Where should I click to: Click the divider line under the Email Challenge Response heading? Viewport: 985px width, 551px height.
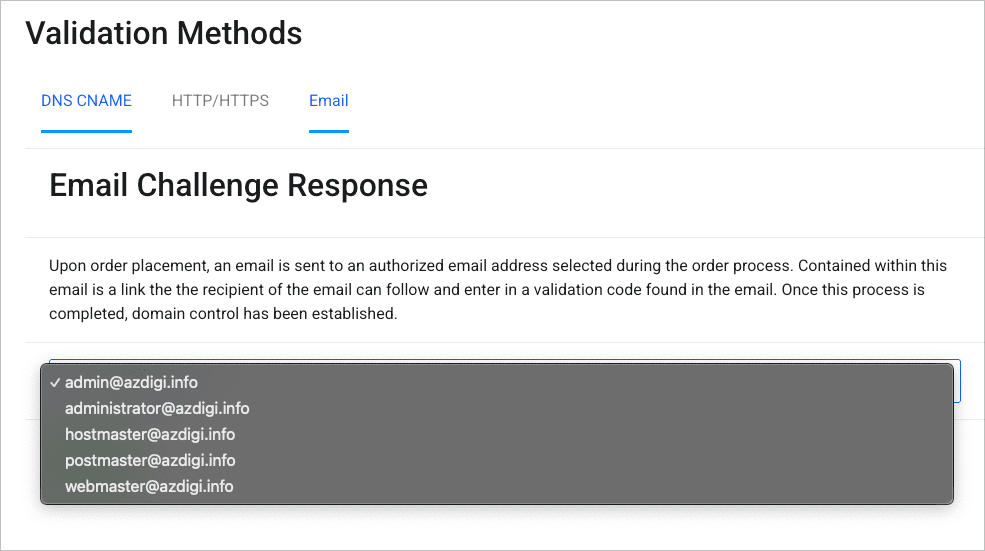click(x=500, y=237)
